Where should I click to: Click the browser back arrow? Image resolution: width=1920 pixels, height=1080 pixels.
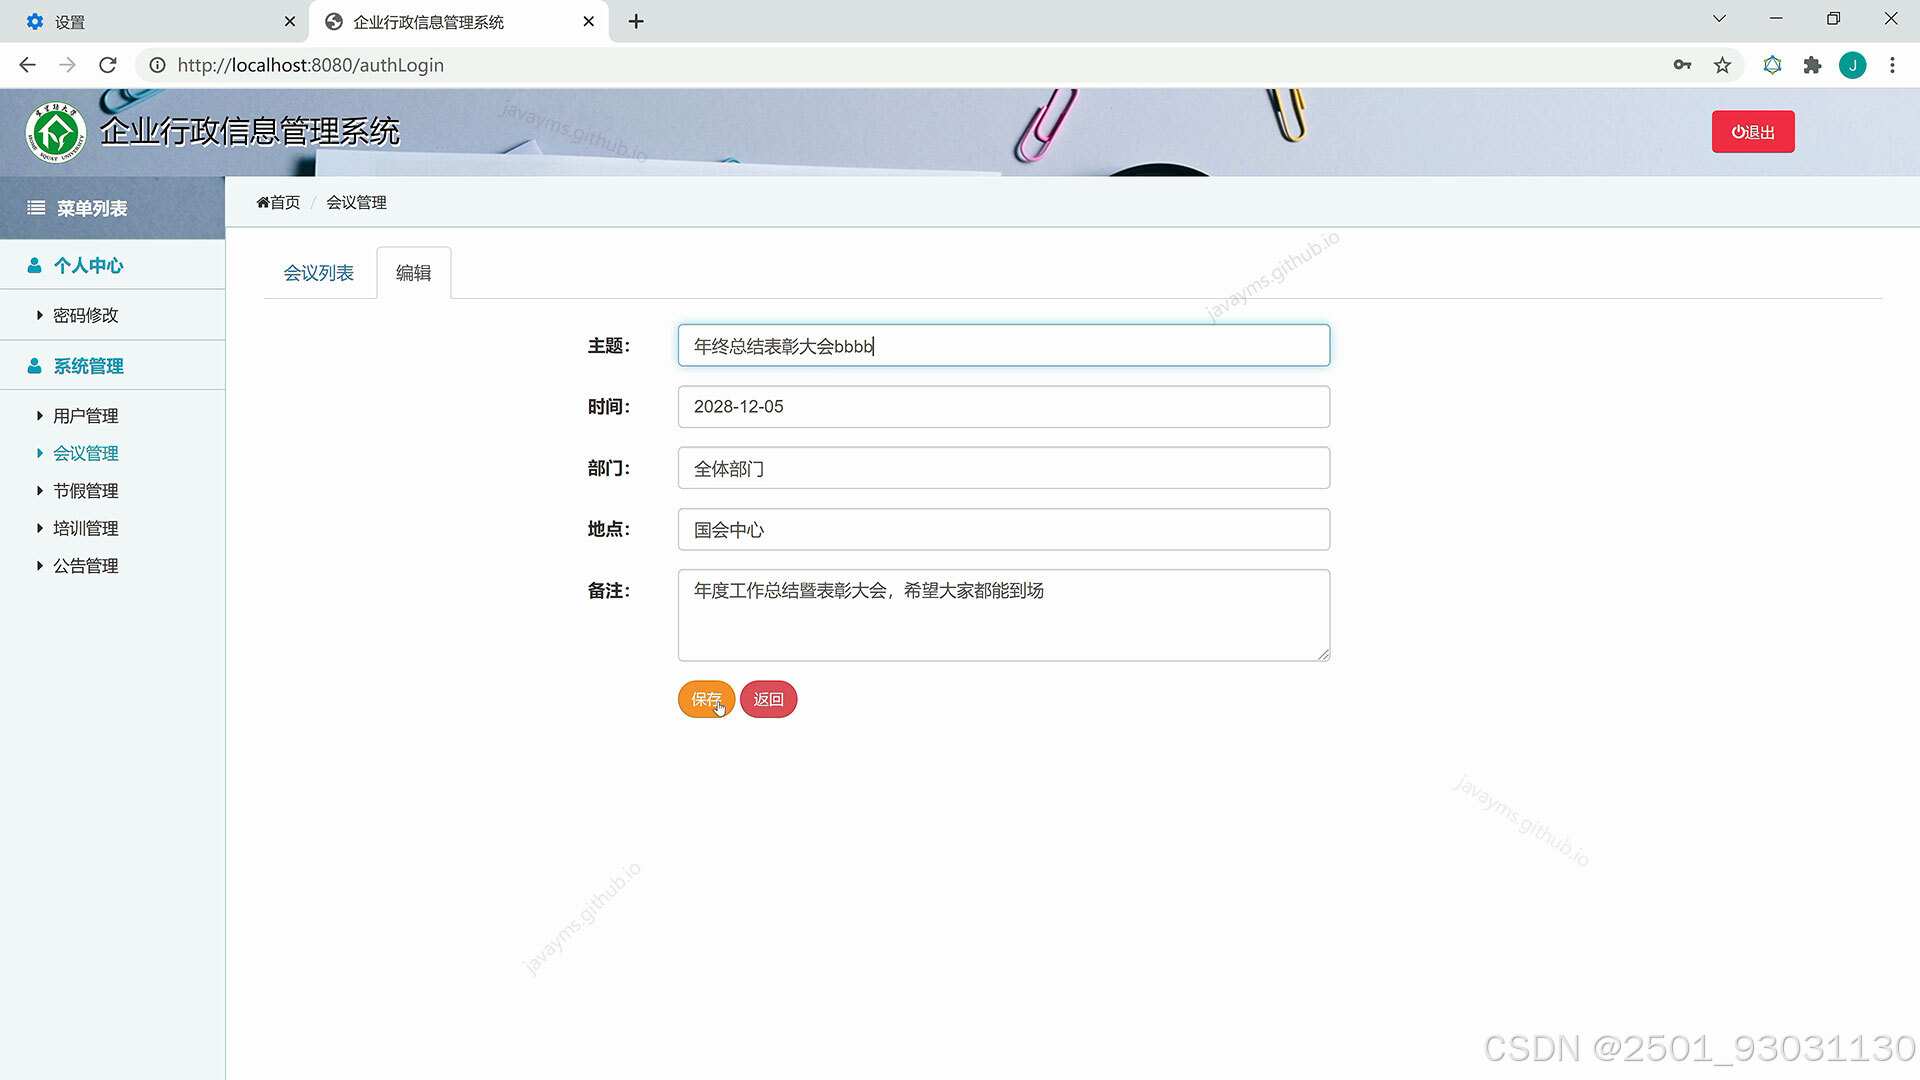(x=27, y=65)
